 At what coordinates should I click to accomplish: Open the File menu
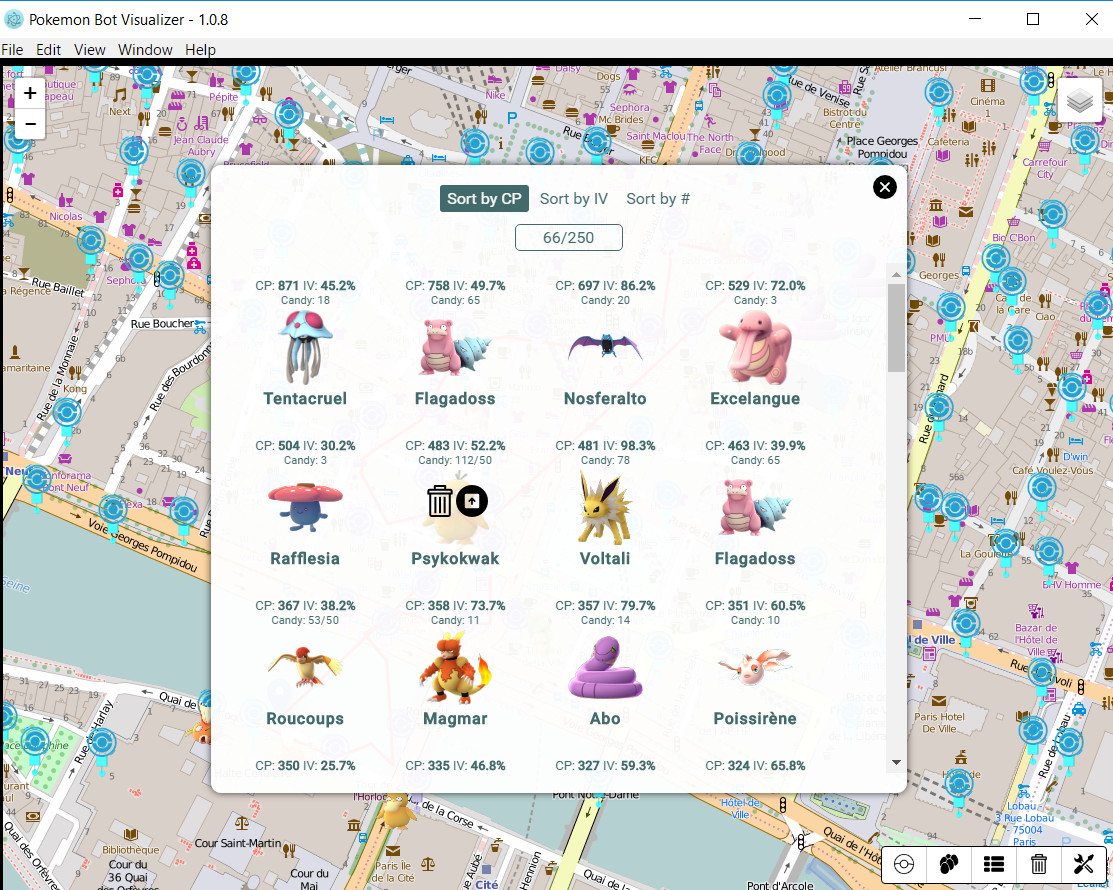click(12, 50)
